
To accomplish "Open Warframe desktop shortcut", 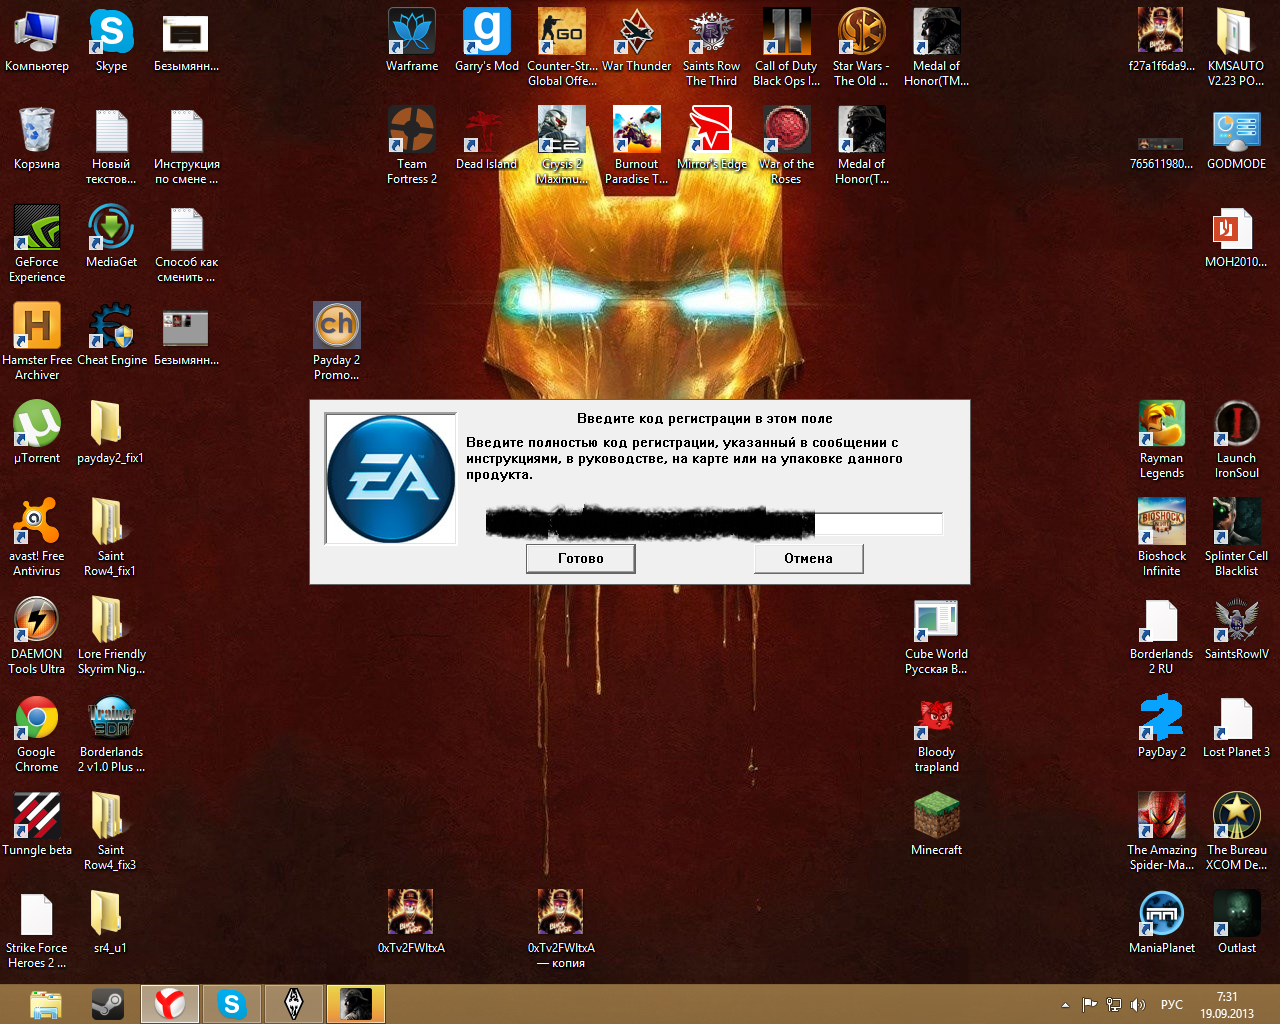I will [x=412, y=41].
